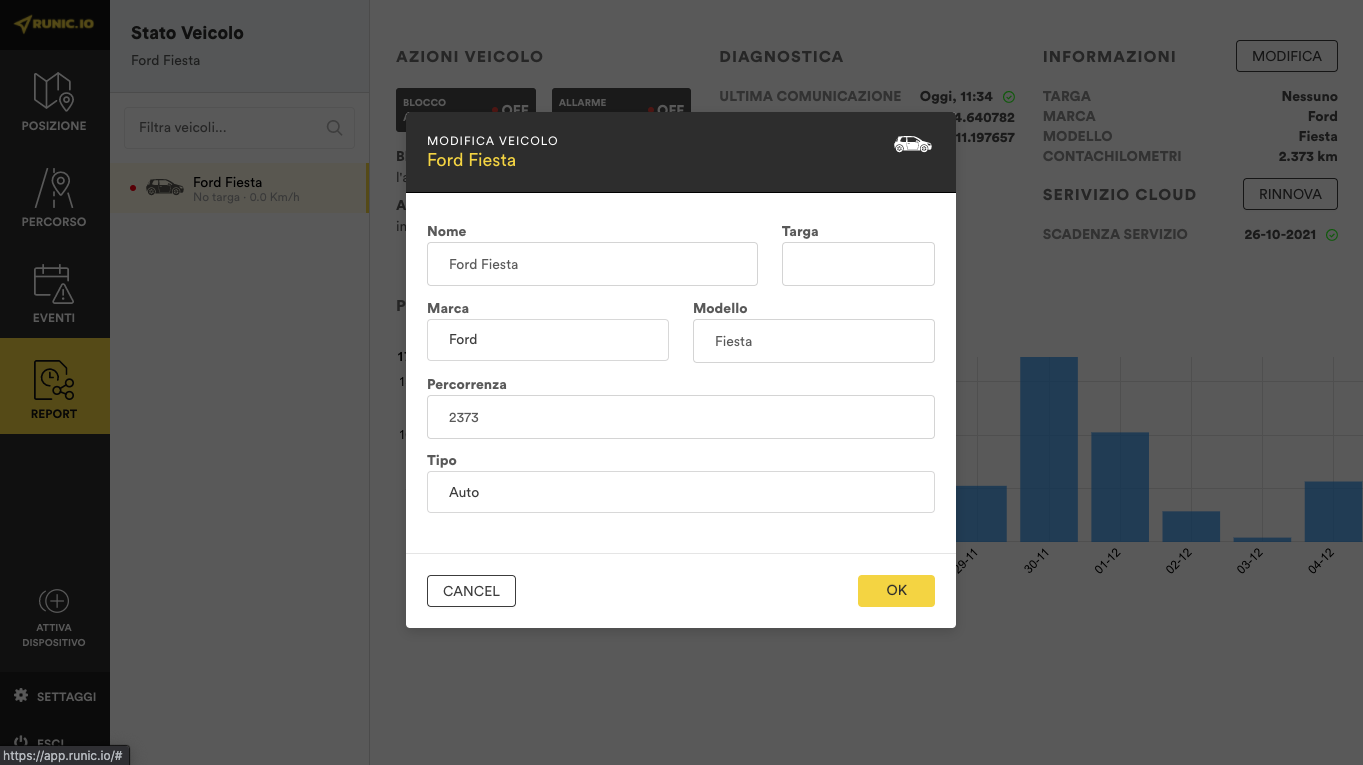Click the Filtra veicoli search field

pyautogui.click(x=239, y=128)
